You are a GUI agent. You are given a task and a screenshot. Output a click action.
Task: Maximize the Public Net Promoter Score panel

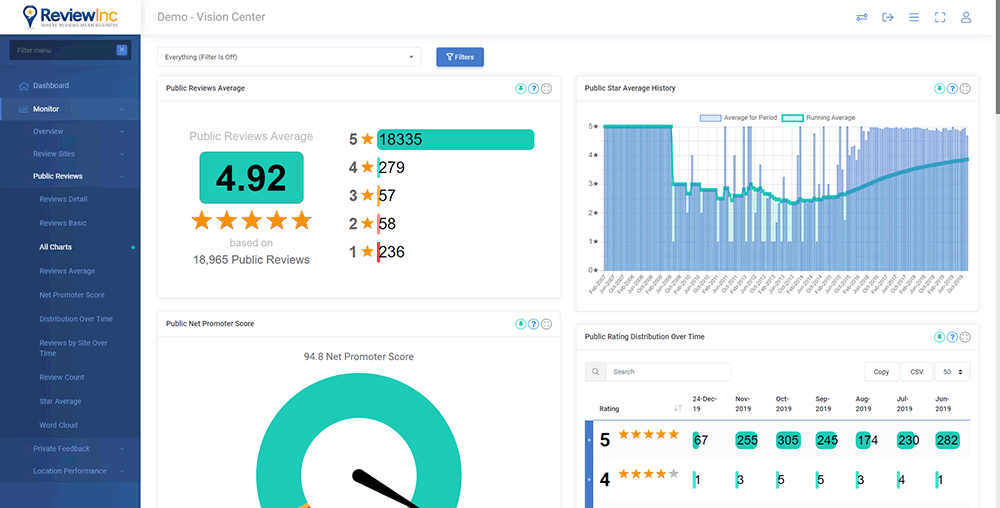click(547, 324)
